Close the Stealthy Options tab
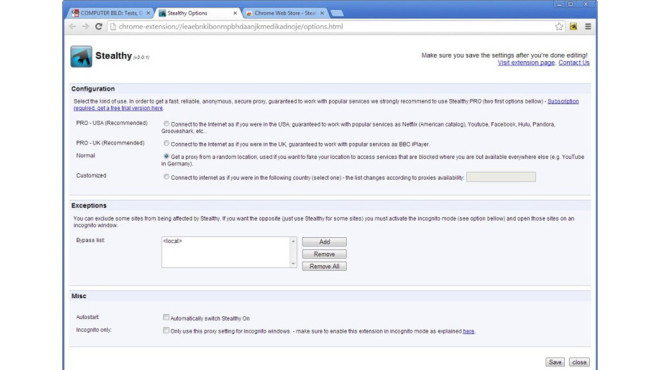This screenshot has height=370, width=658. coord(235,13)
